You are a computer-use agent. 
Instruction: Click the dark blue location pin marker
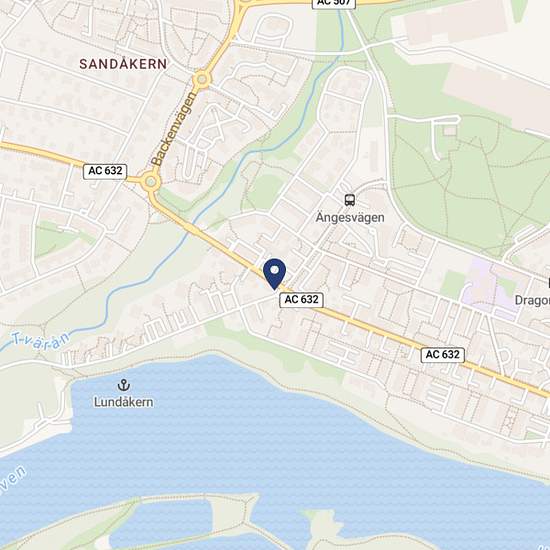(275, 274)
